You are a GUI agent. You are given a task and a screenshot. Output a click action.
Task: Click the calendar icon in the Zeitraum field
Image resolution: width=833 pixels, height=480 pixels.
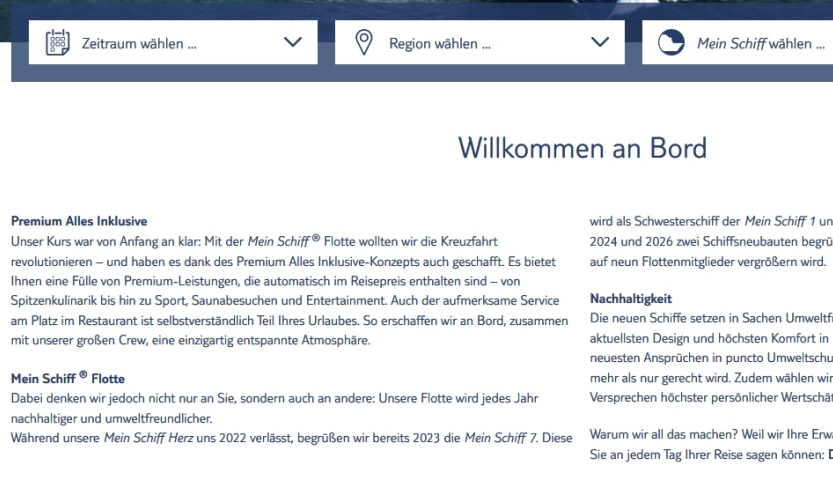(x=55, y=43)
